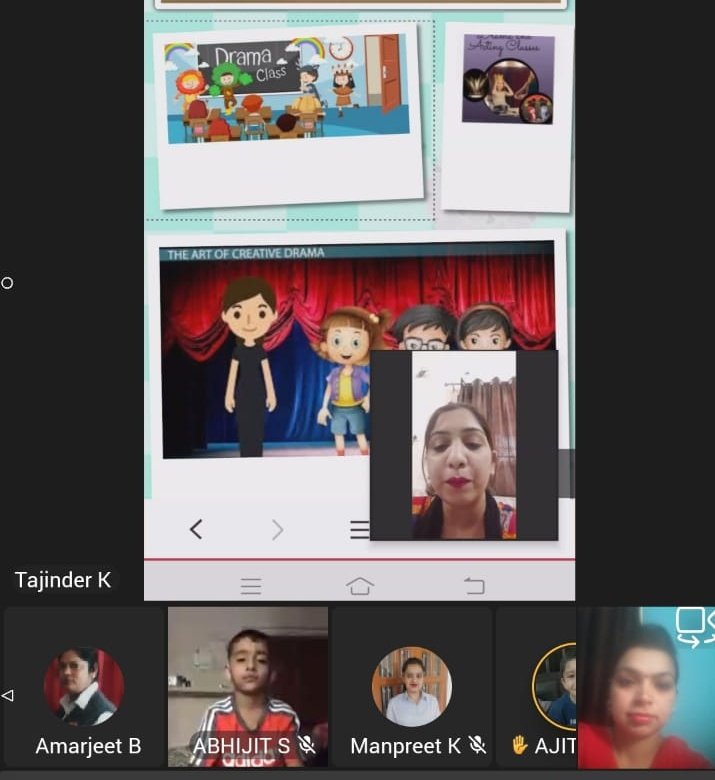Open the Drama Class cartoon image
The height and width of the screenshot is (780, 715).
pos(288,89)
